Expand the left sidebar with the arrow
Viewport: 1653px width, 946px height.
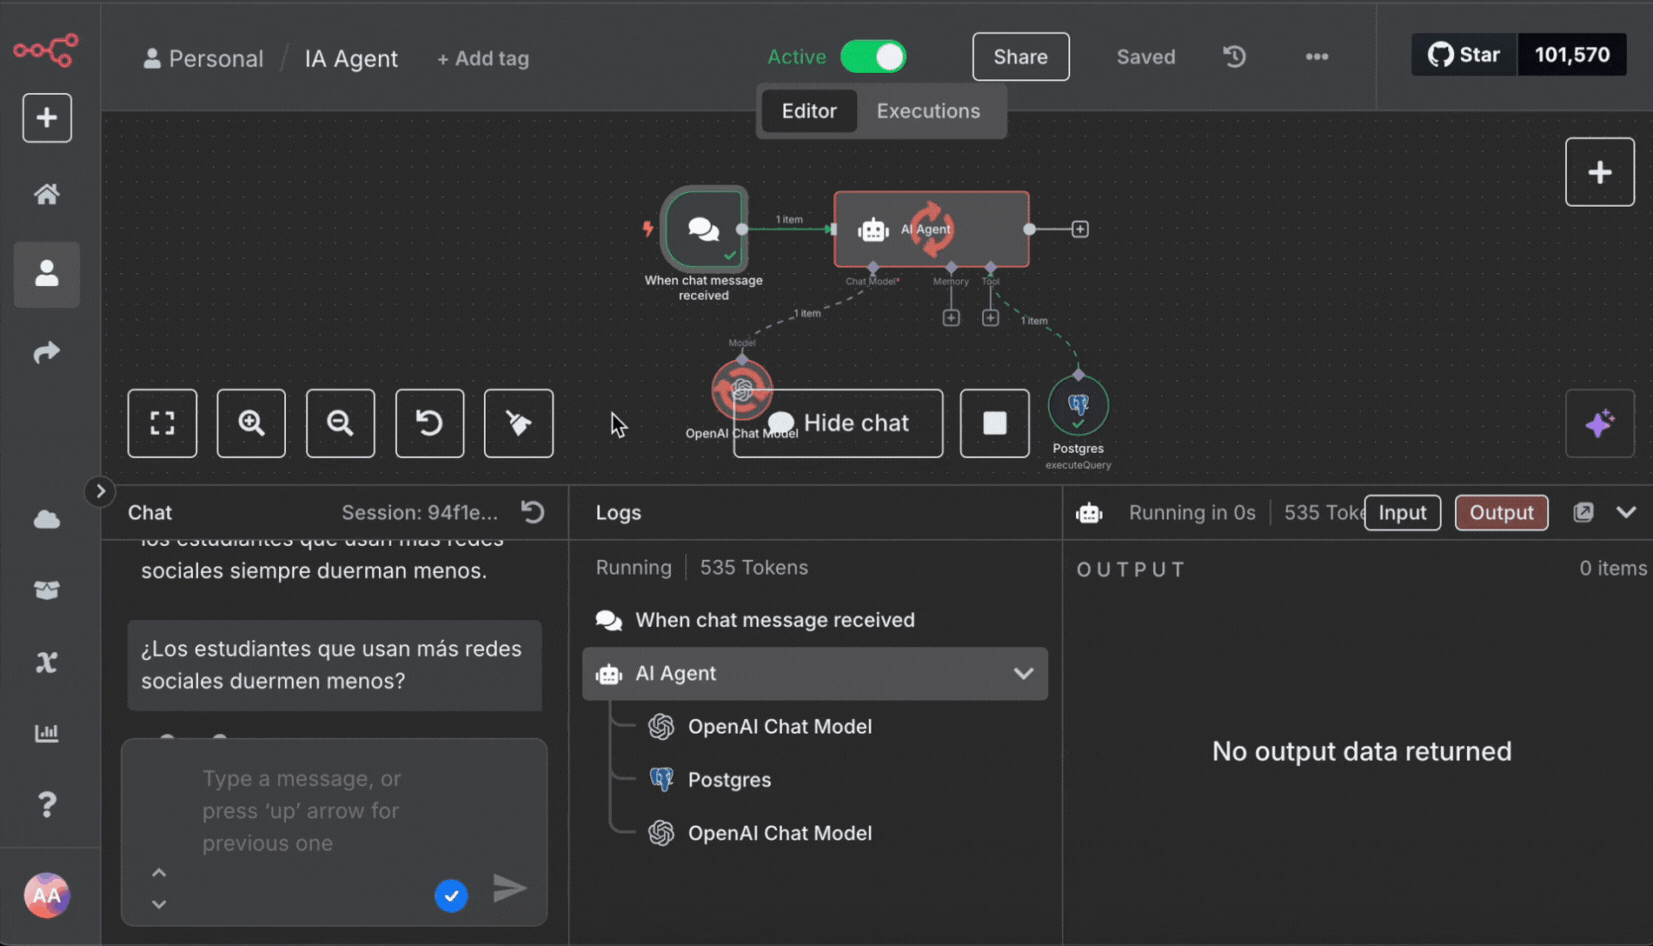point(100,491)
